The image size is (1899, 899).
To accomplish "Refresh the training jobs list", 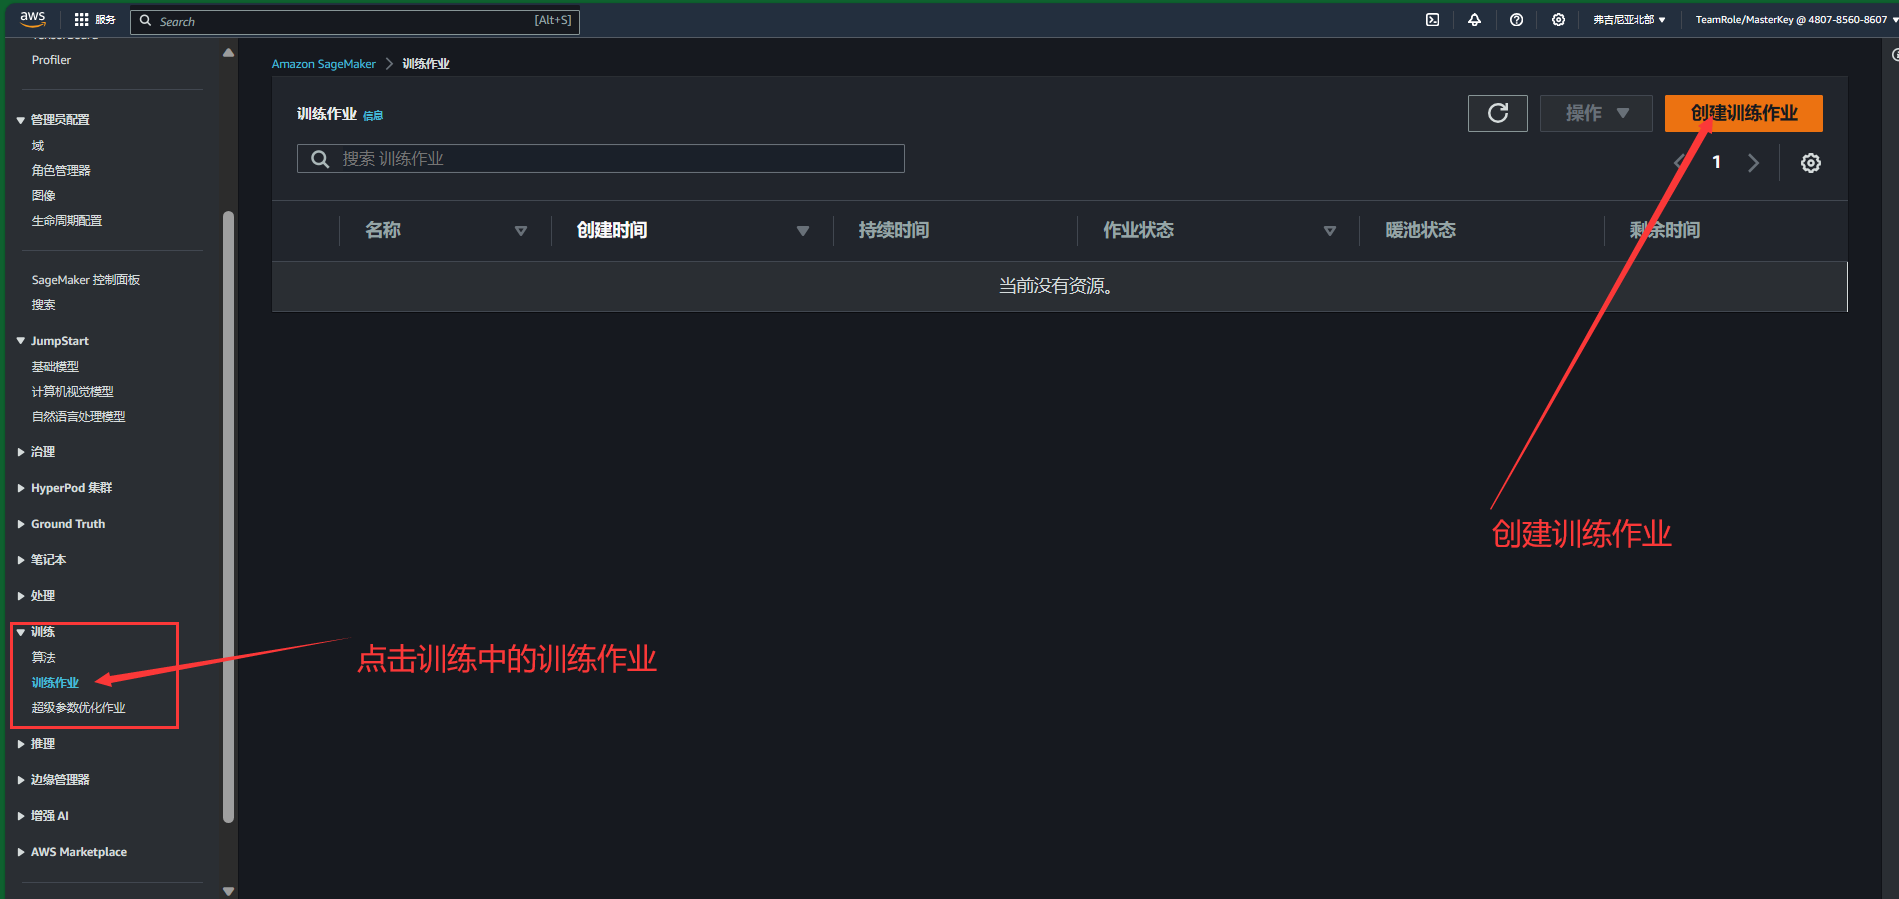I will pyautogui.click(x=1497, y=113).
